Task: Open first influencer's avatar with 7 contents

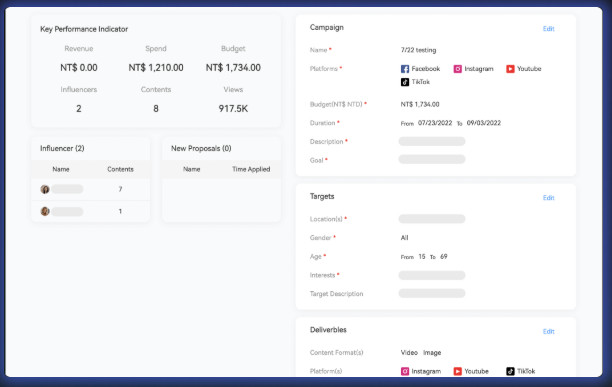Action: point(45,189)
